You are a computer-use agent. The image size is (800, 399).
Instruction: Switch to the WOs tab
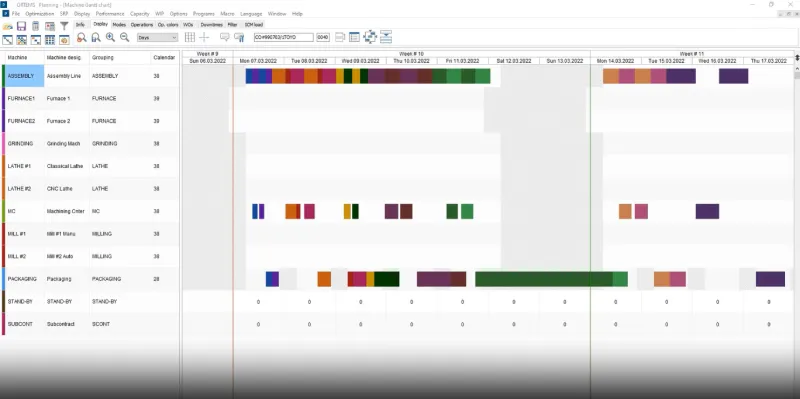point(188,24)
